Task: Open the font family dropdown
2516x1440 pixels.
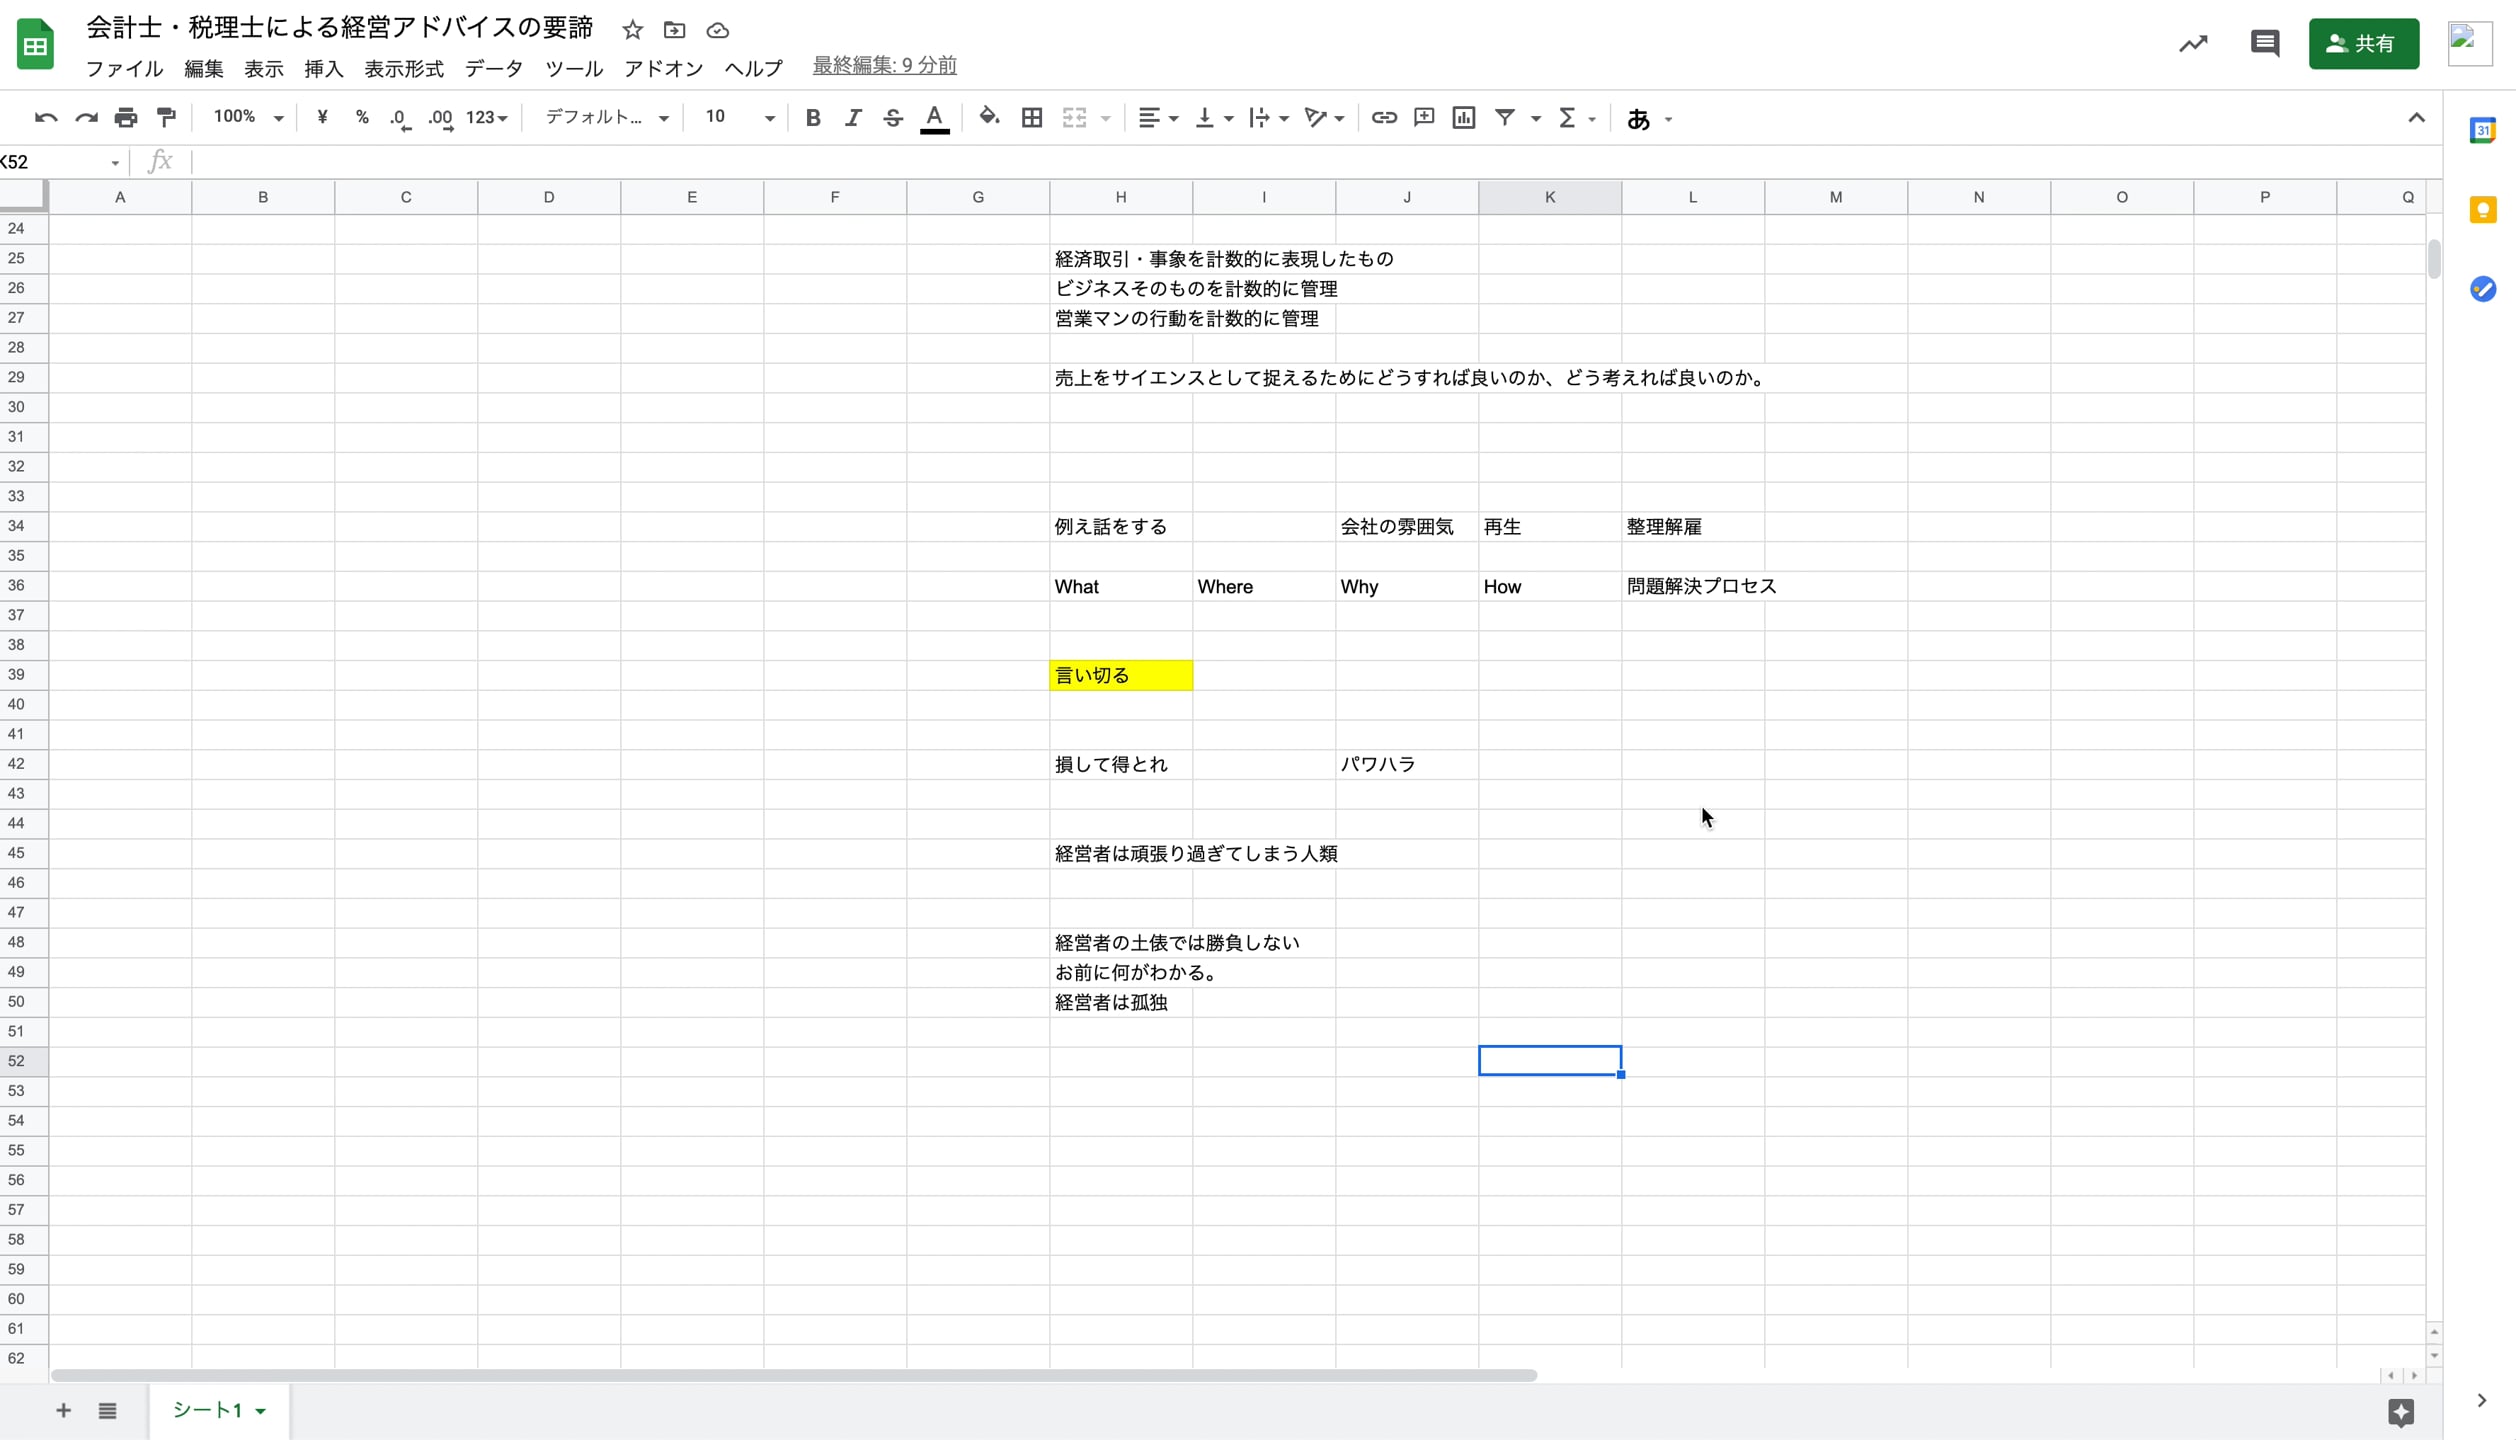Action: (605, 118)
